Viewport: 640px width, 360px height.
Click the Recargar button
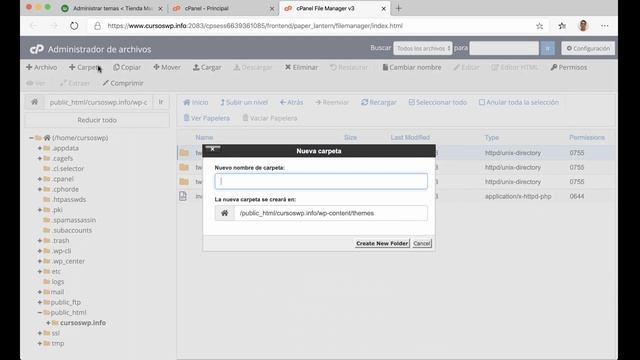click(379, 102)
